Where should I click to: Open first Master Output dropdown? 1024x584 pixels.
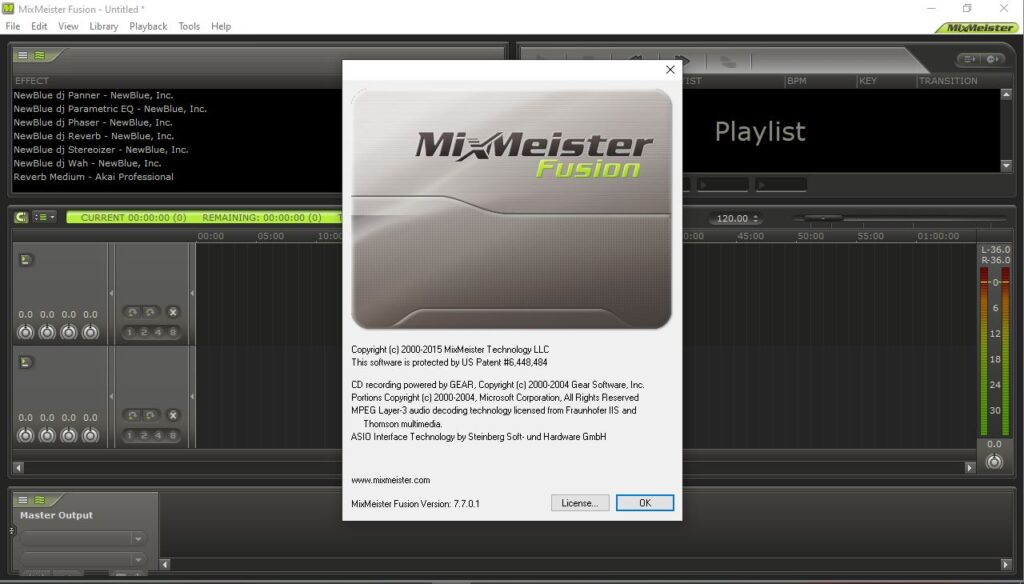[x=82, y=539]
